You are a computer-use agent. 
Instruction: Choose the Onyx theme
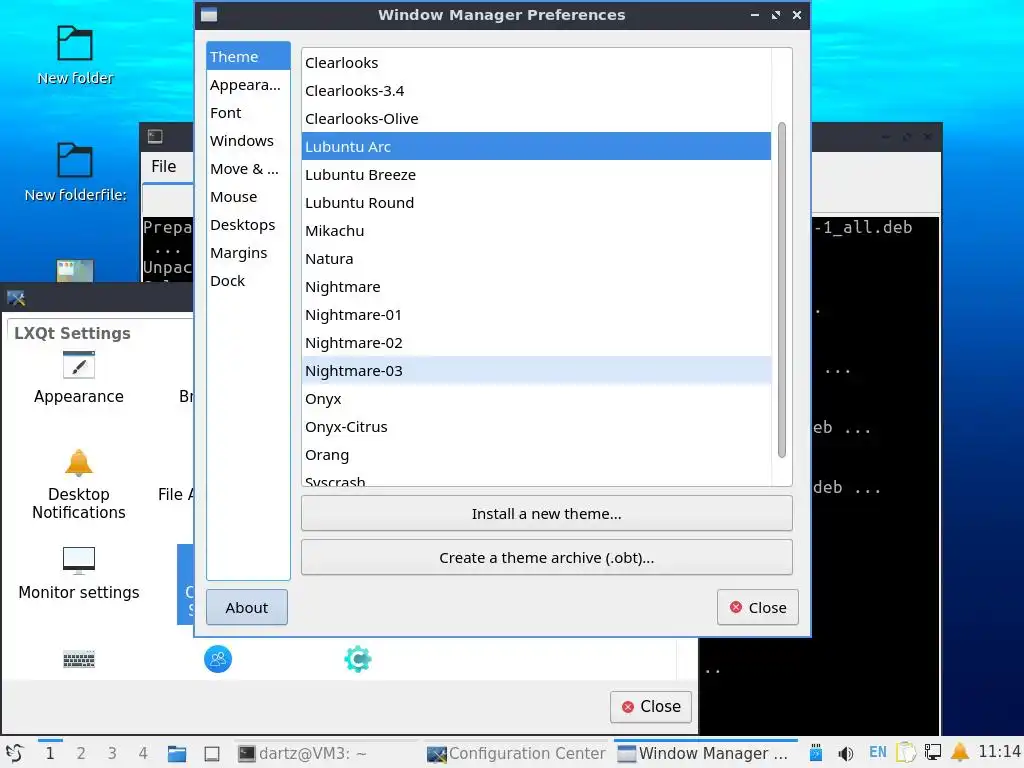click(536, 399)
